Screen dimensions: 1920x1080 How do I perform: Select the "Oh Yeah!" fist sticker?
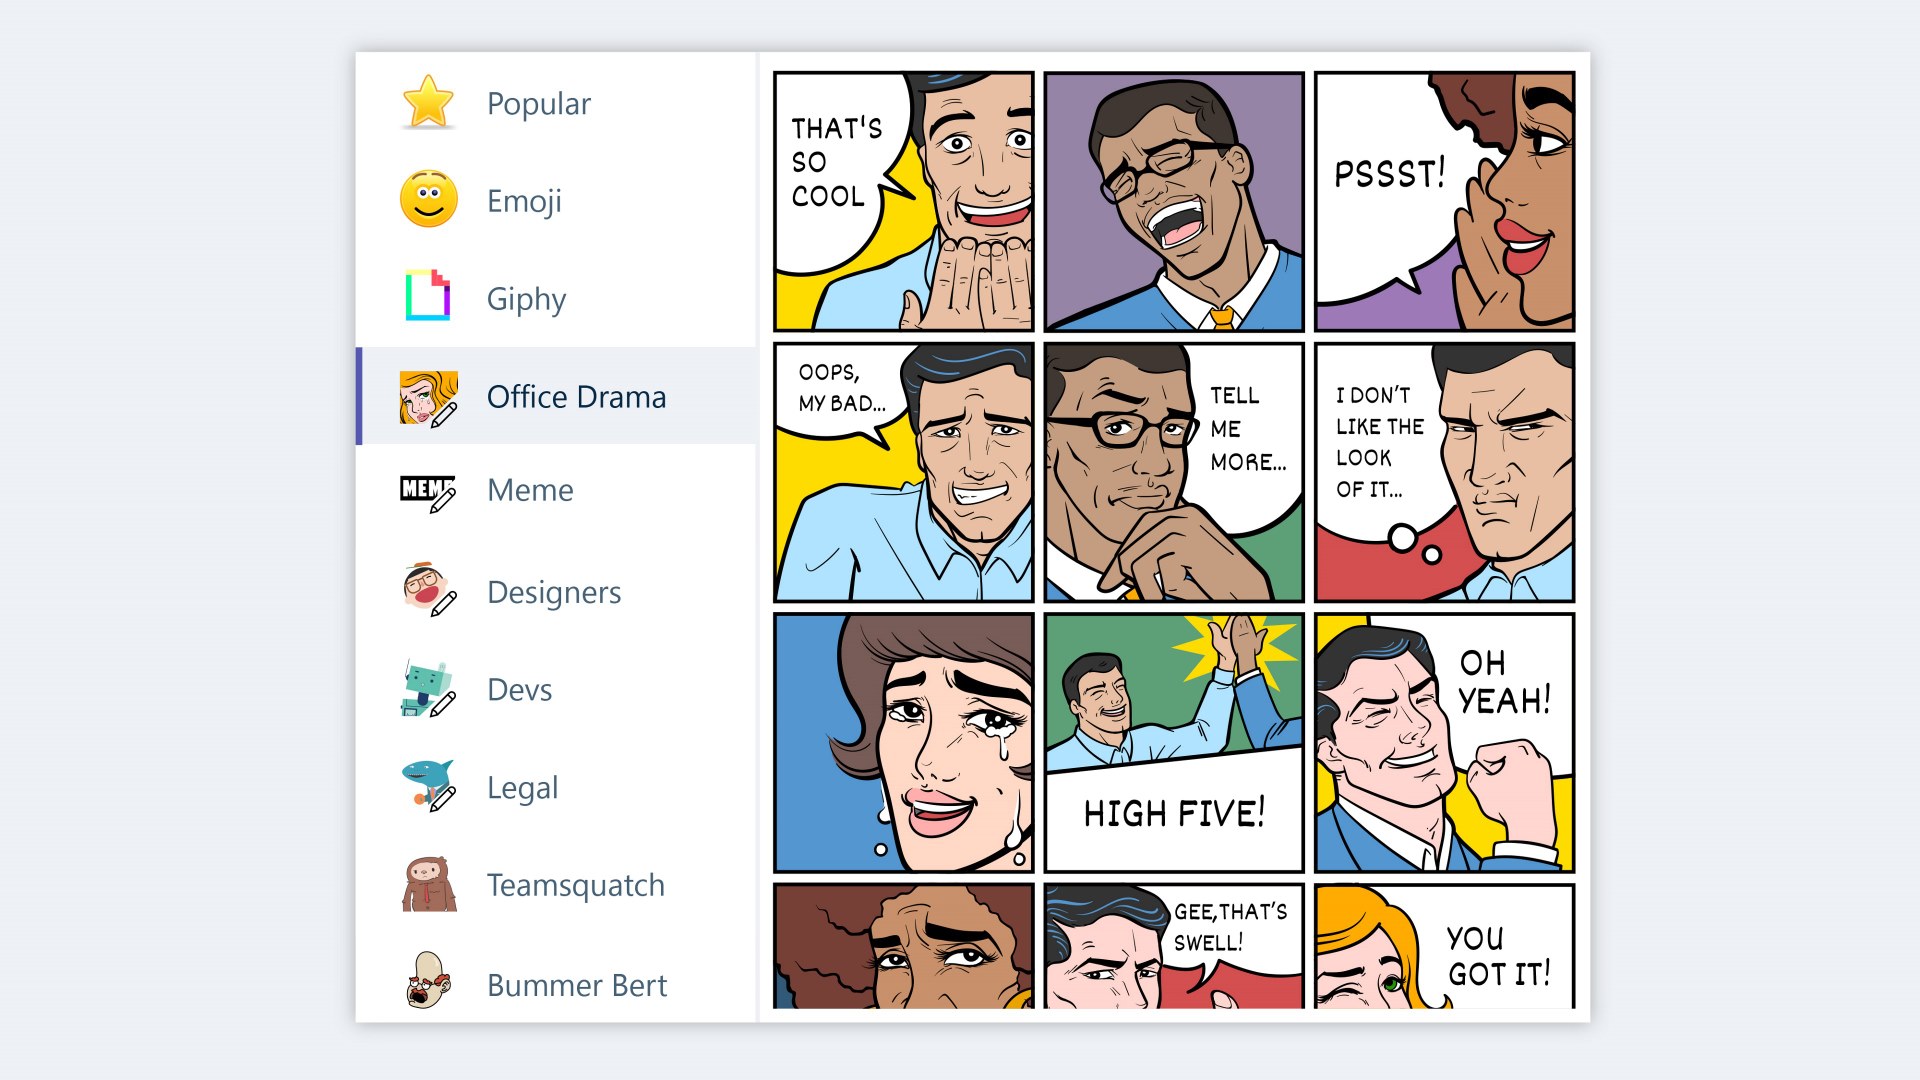pyautogui.click(x=1444, y=743)
